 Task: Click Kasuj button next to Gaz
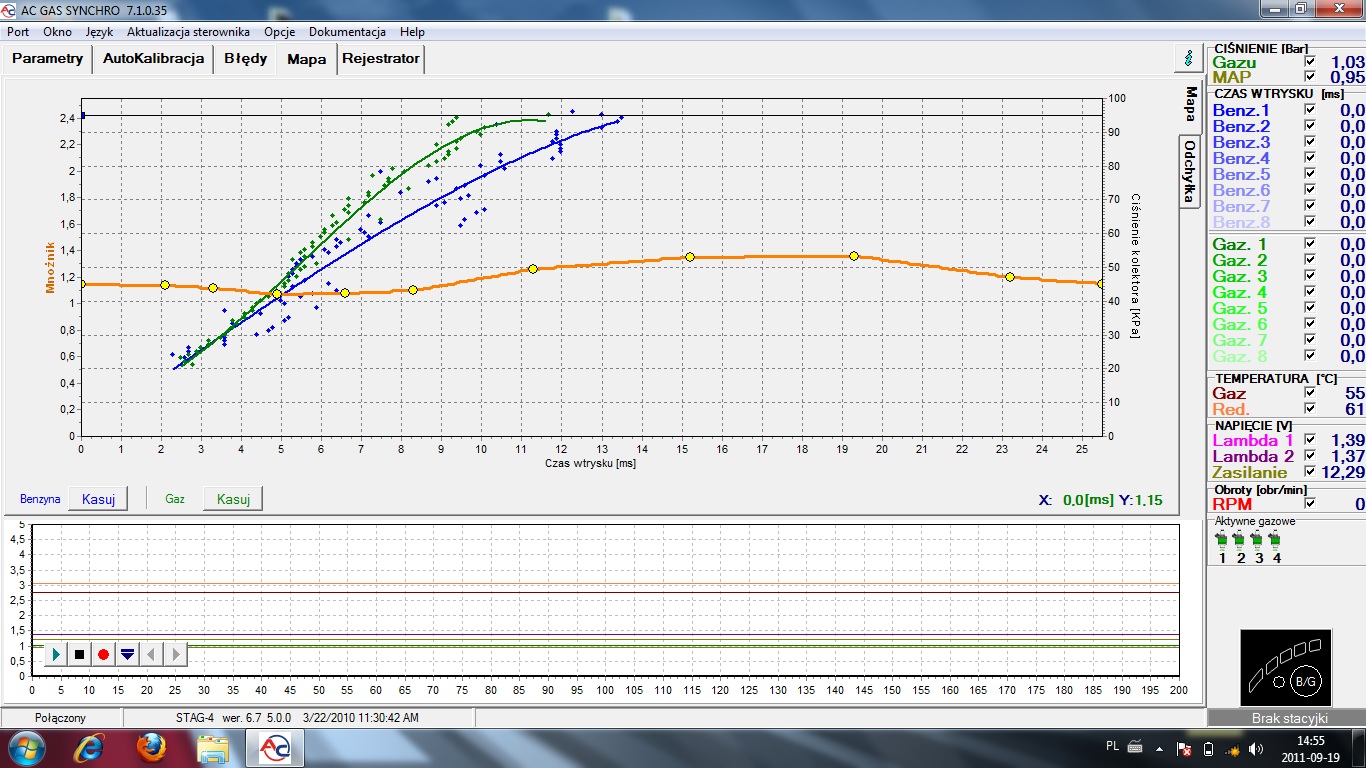pyautogui.click(x=233, y=498)
